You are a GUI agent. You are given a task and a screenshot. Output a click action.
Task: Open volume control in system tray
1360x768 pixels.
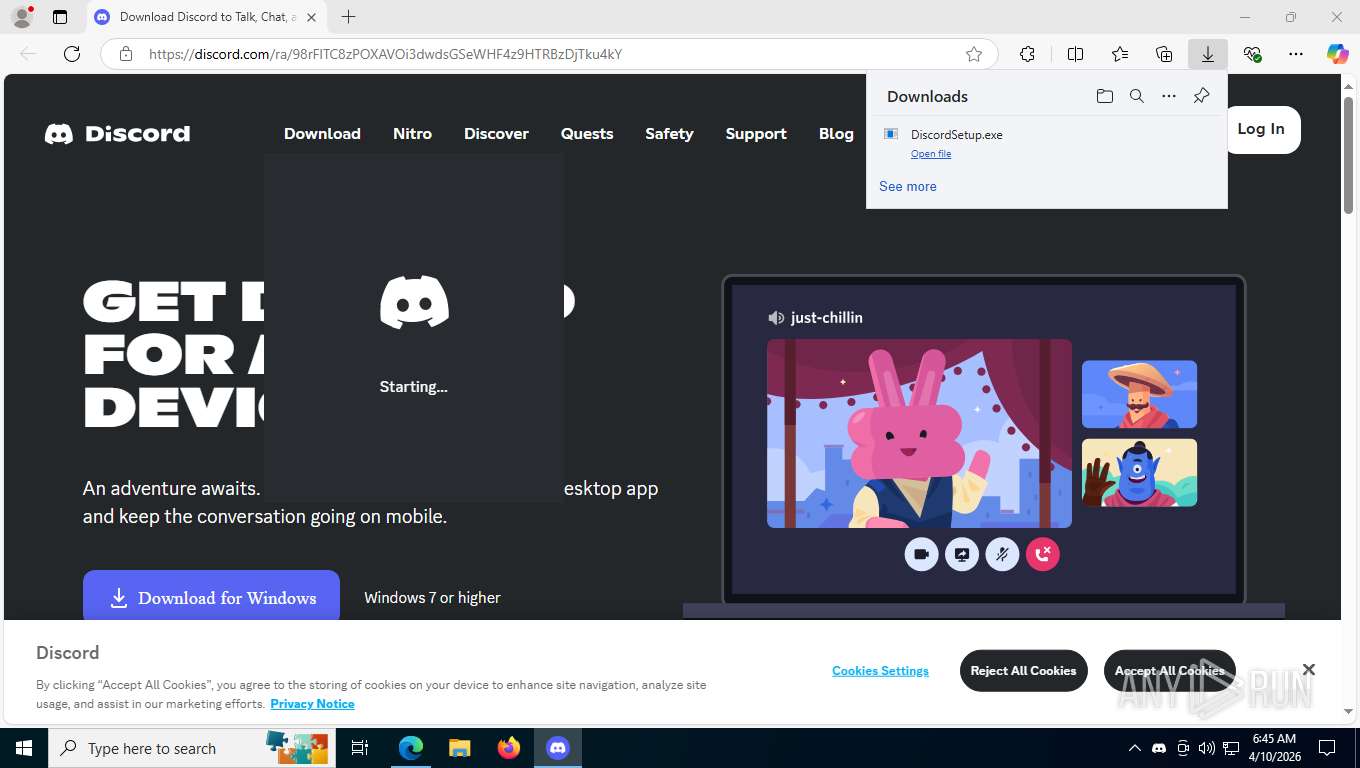click(x=1207, y=748)
